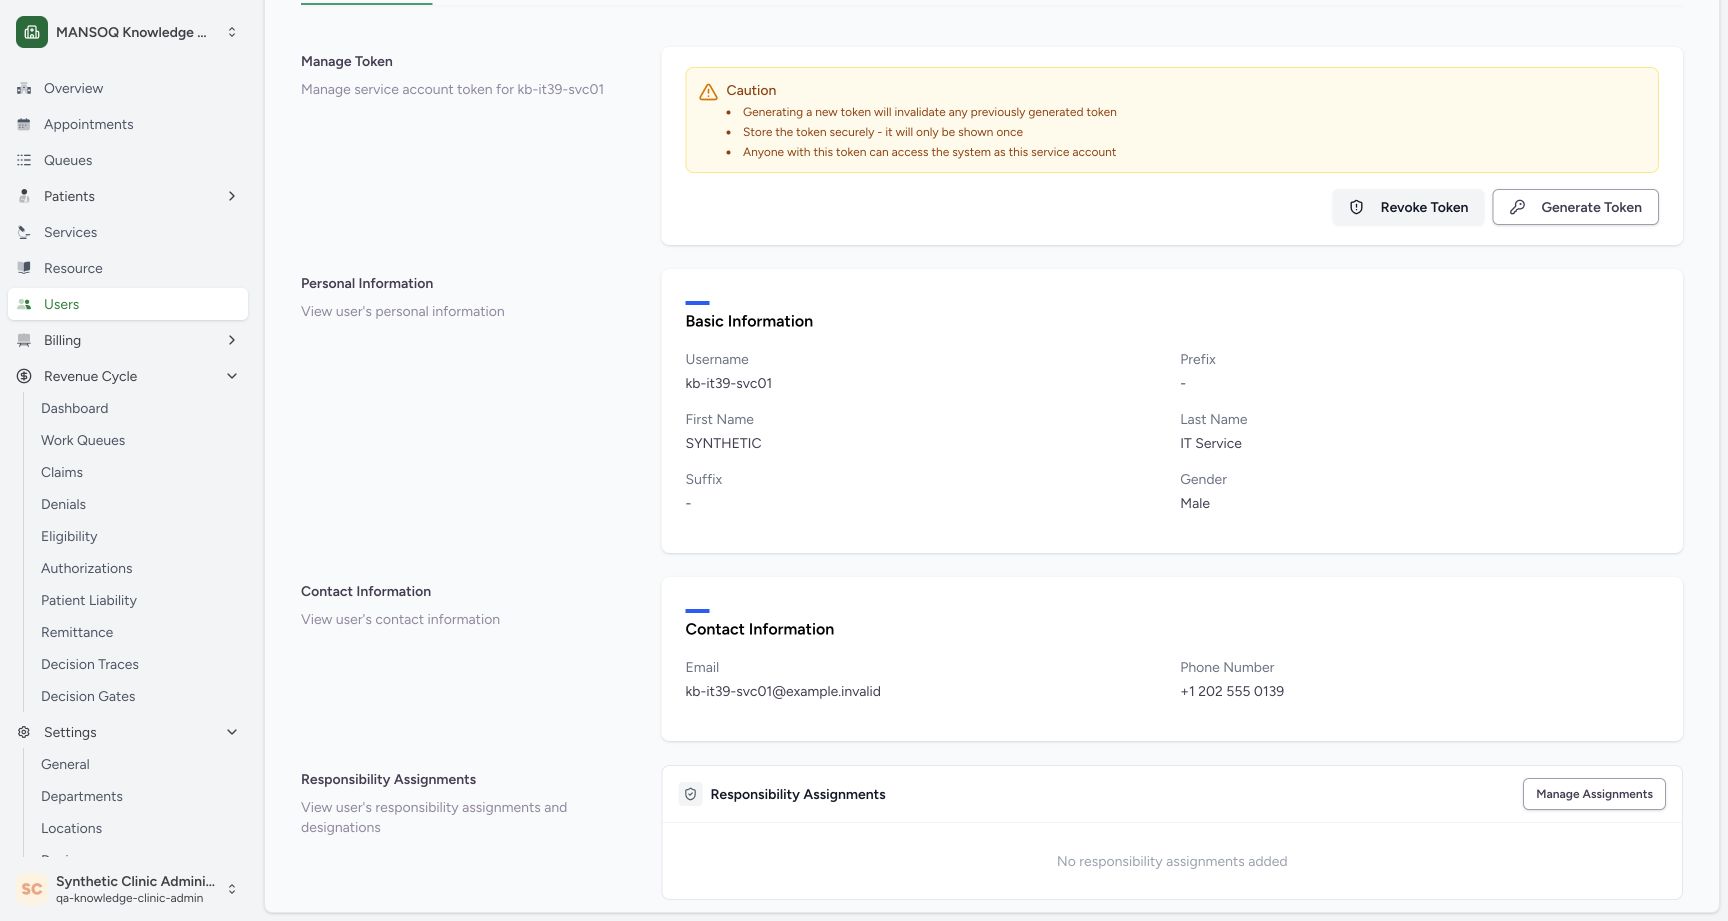Open the account menu chevrons at bottom
The image size is (1728, 921).
232,888
